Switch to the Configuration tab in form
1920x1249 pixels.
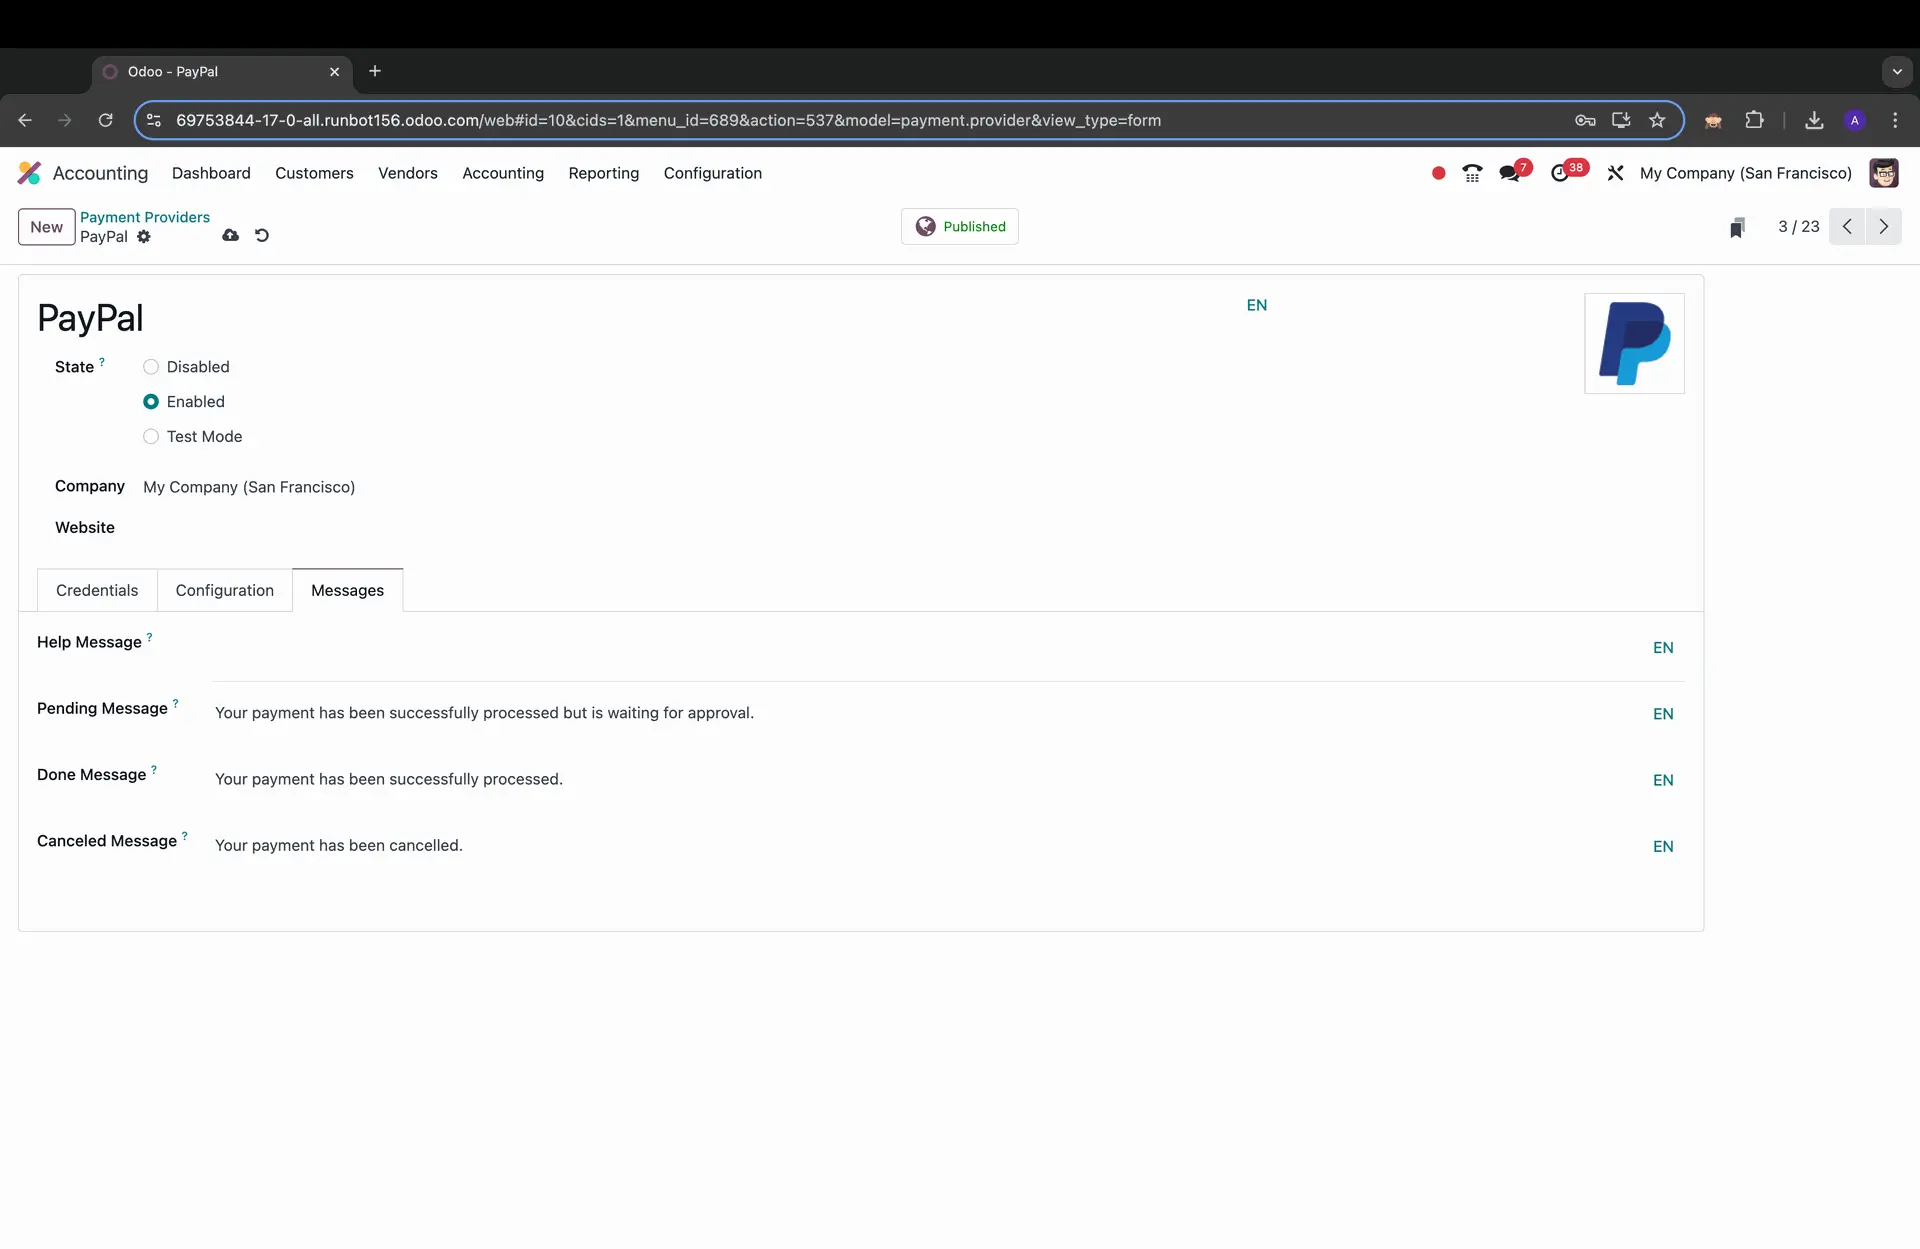(225, 590)
